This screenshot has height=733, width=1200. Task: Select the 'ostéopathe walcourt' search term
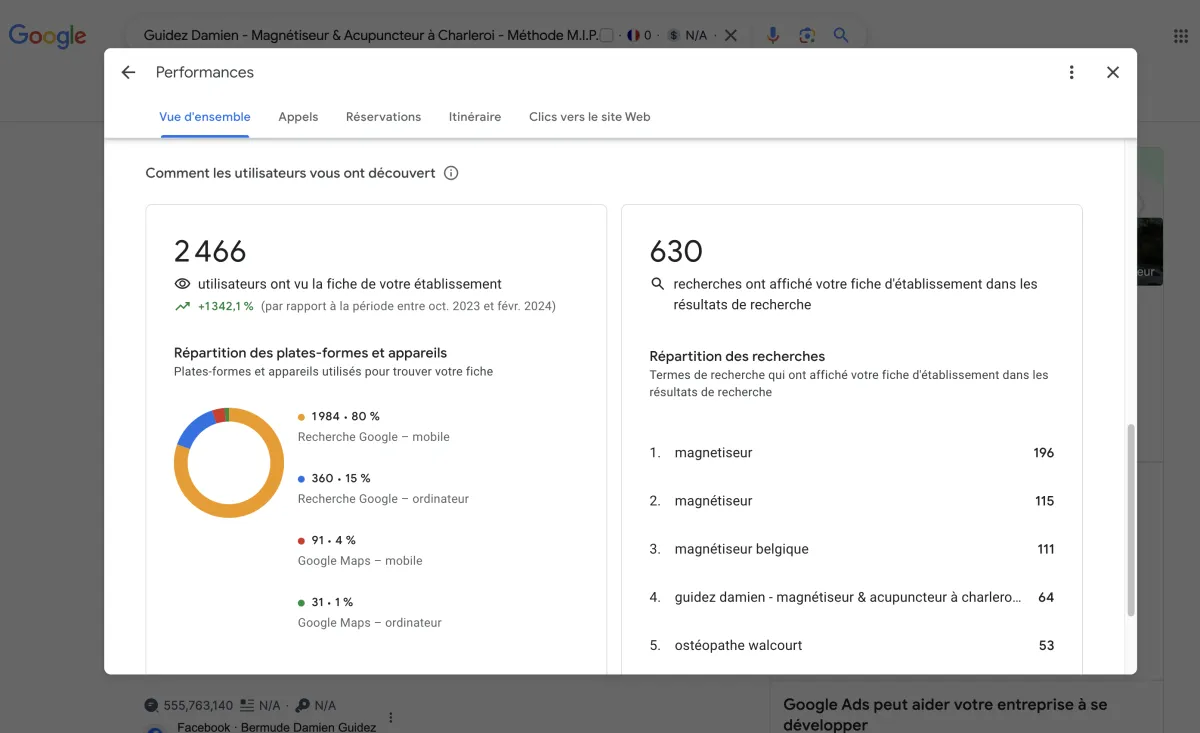[852, 645]
